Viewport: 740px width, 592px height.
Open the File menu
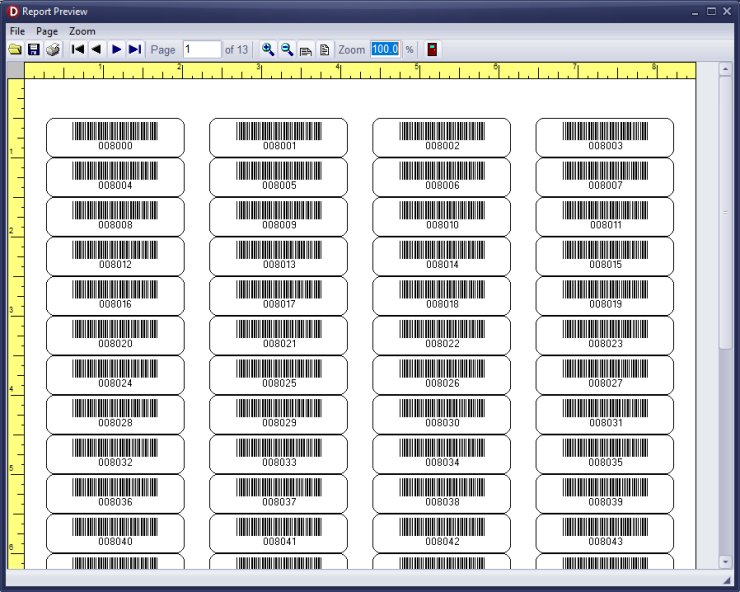[17, 31]
